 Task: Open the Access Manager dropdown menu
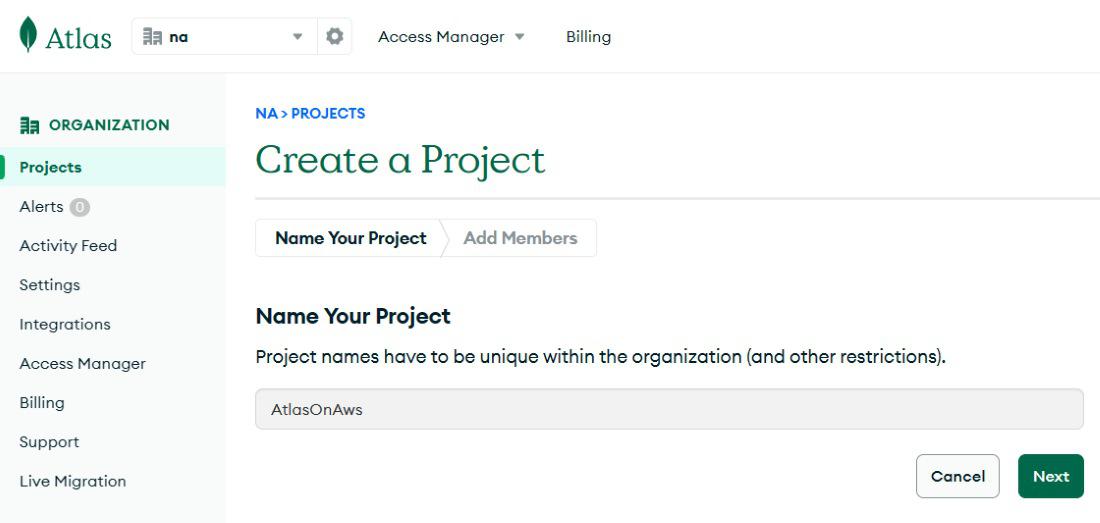coord(450,37)
